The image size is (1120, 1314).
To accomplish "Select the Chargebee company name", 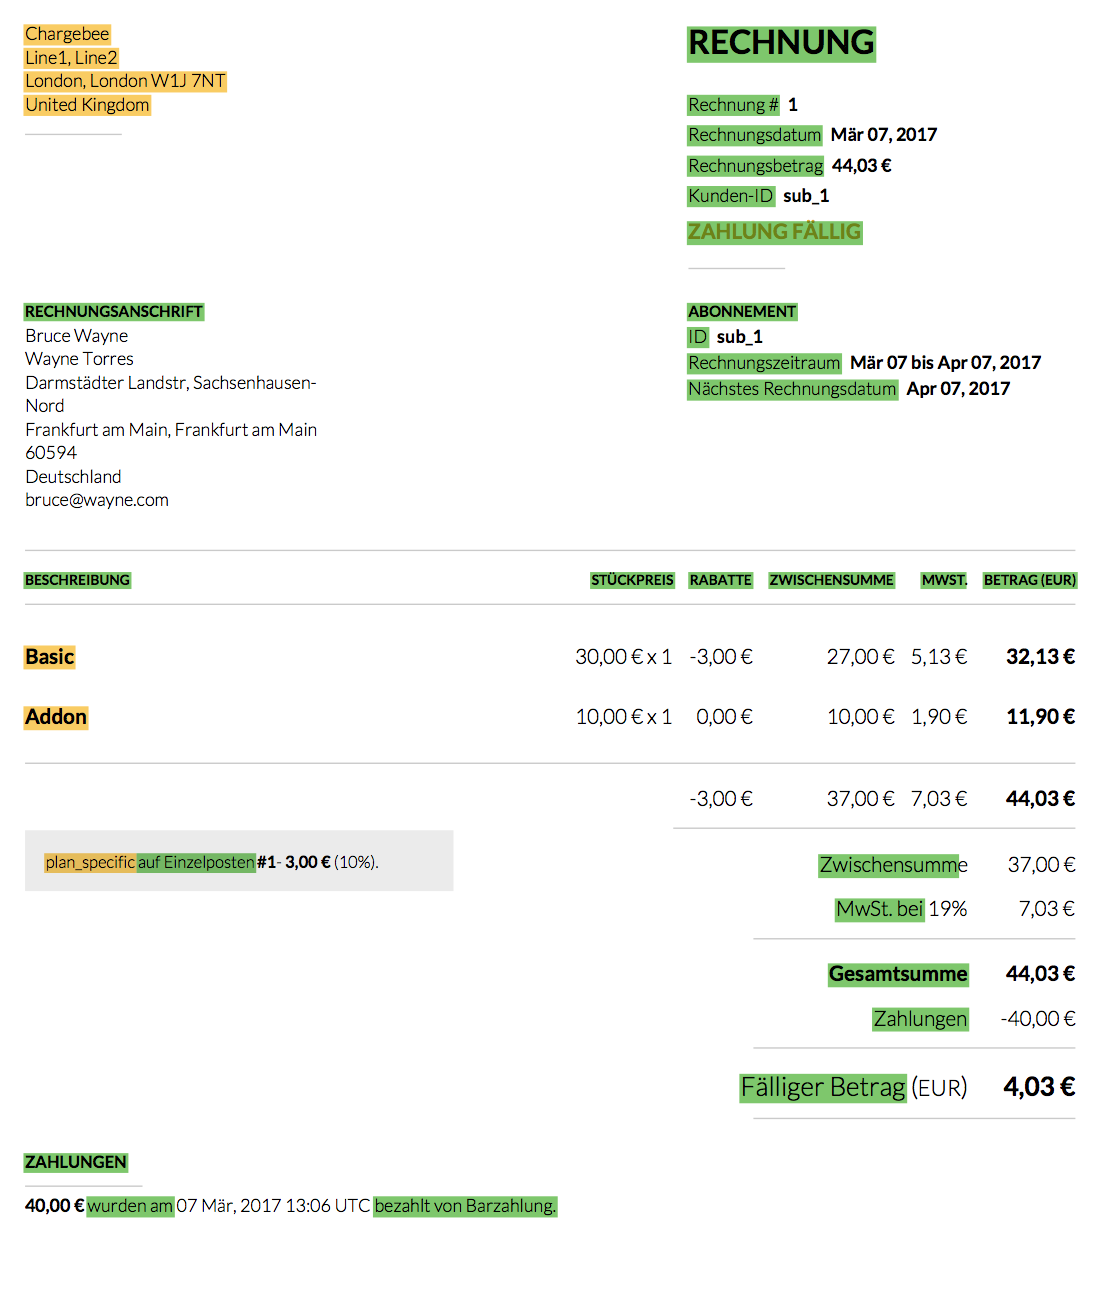I will point(67,34).
